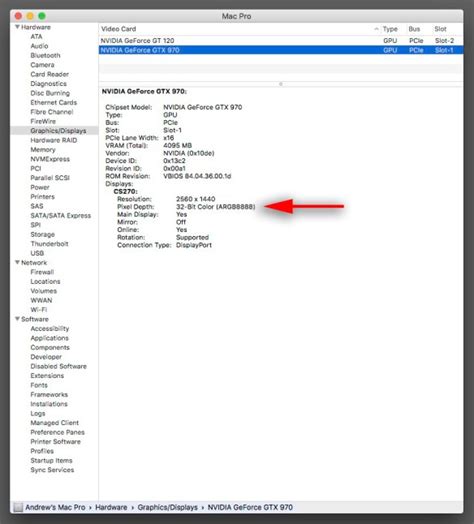The image size is (474, 524).
Task: Click NVIDIA GeForce GTX 970 in path bar
Action: tap(250, 507)
